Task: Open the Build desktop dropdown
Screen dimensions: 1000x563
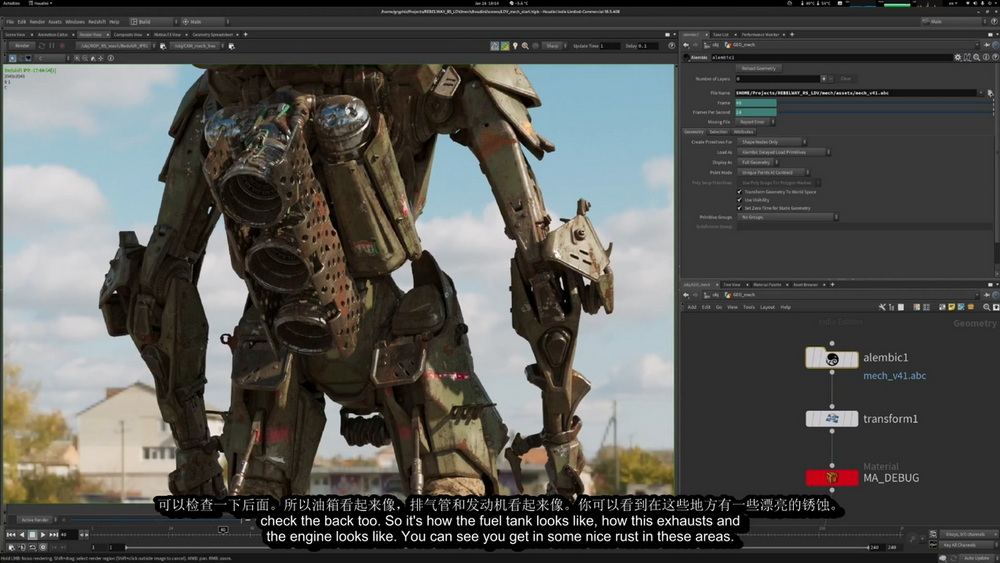Action: (x=152, y=22)
